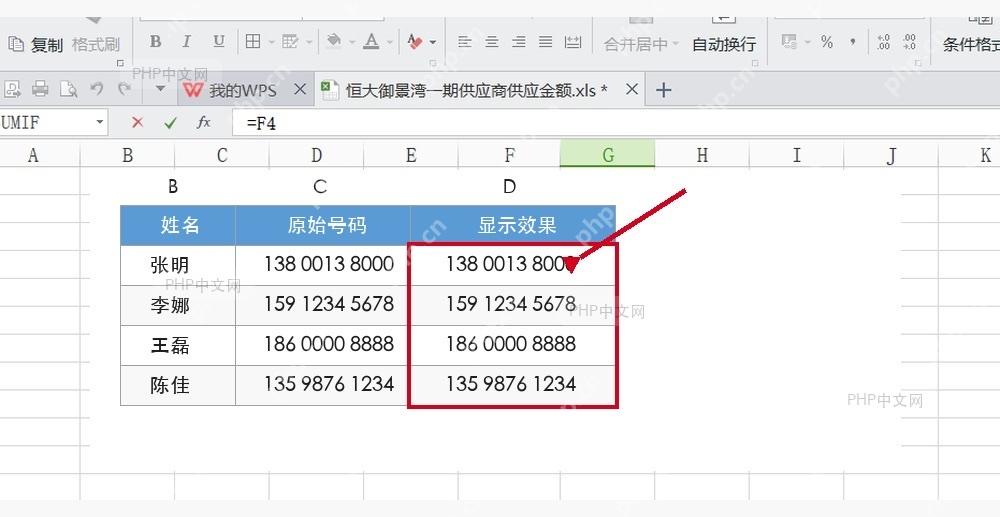1000x517 pixels.
Task: Toggle italic formatting
Action: pos(187,41)
